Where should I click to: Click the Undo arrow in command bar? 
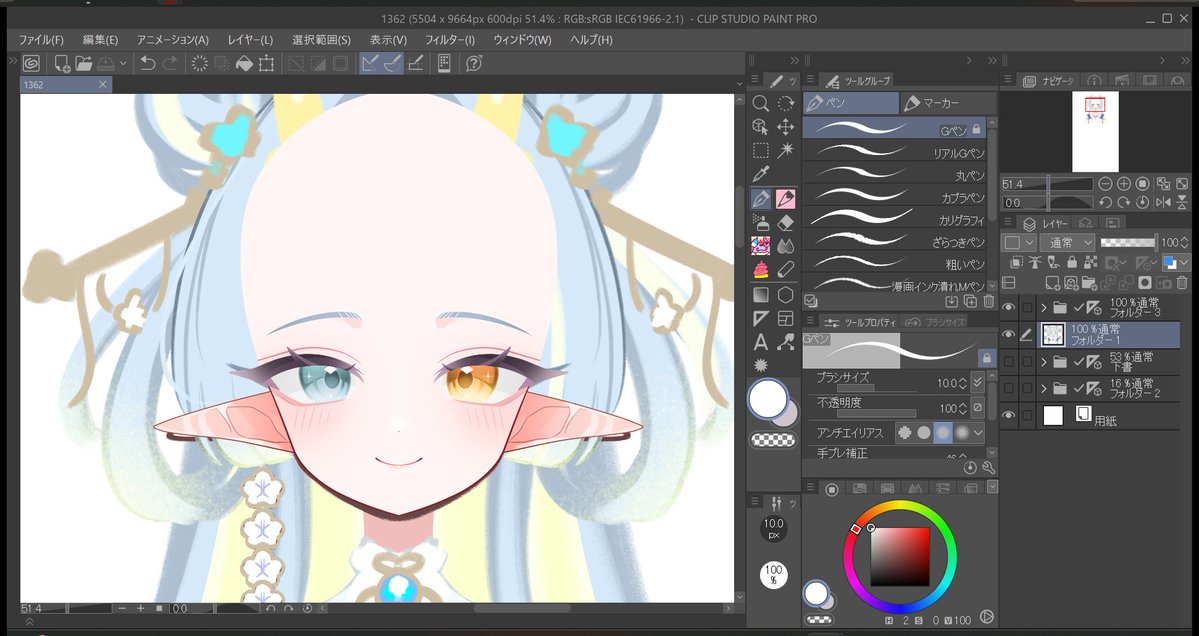coord(148,63)
